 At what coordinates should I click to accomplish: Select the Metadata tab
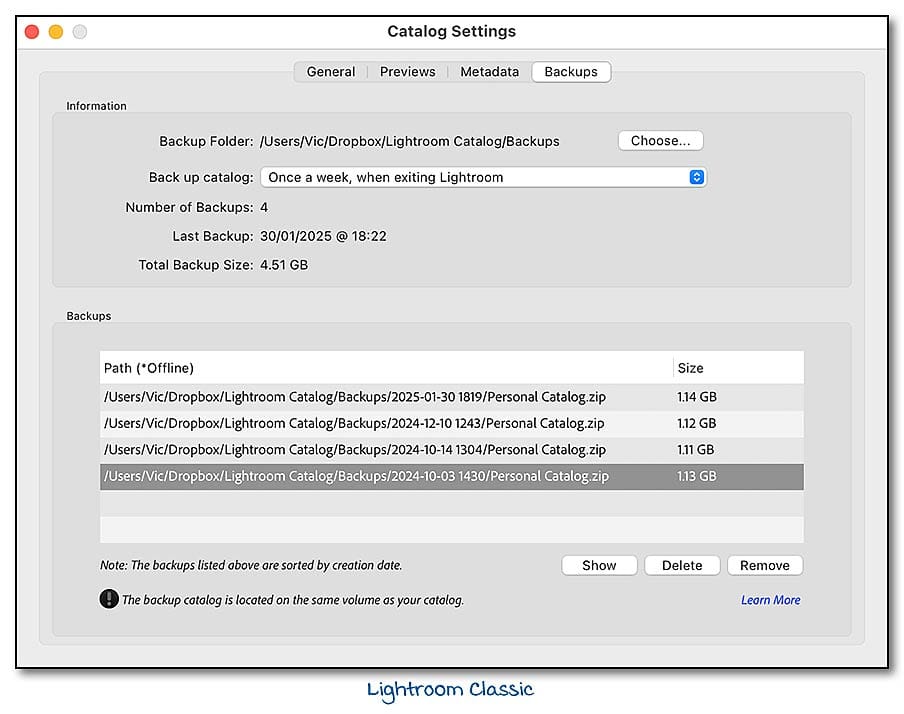(489, 71)
